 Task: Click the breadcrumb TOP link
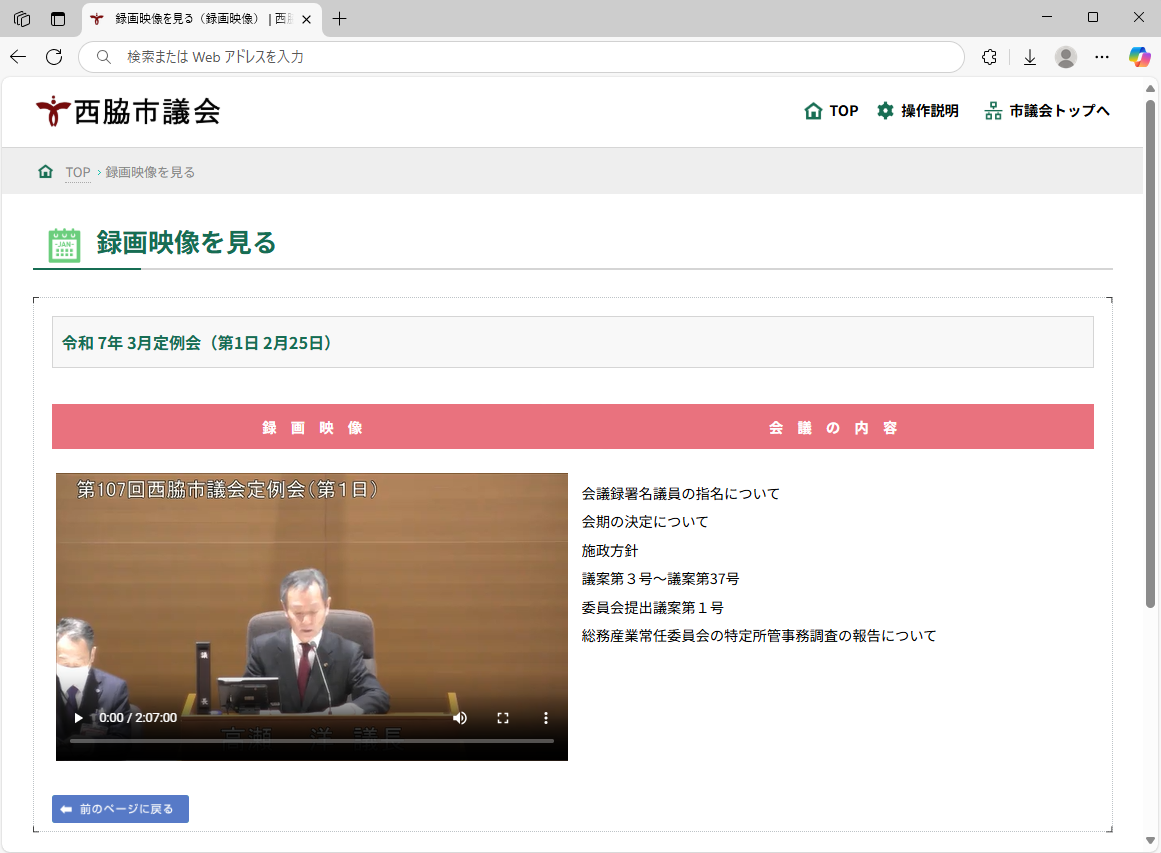coord(78,172)
